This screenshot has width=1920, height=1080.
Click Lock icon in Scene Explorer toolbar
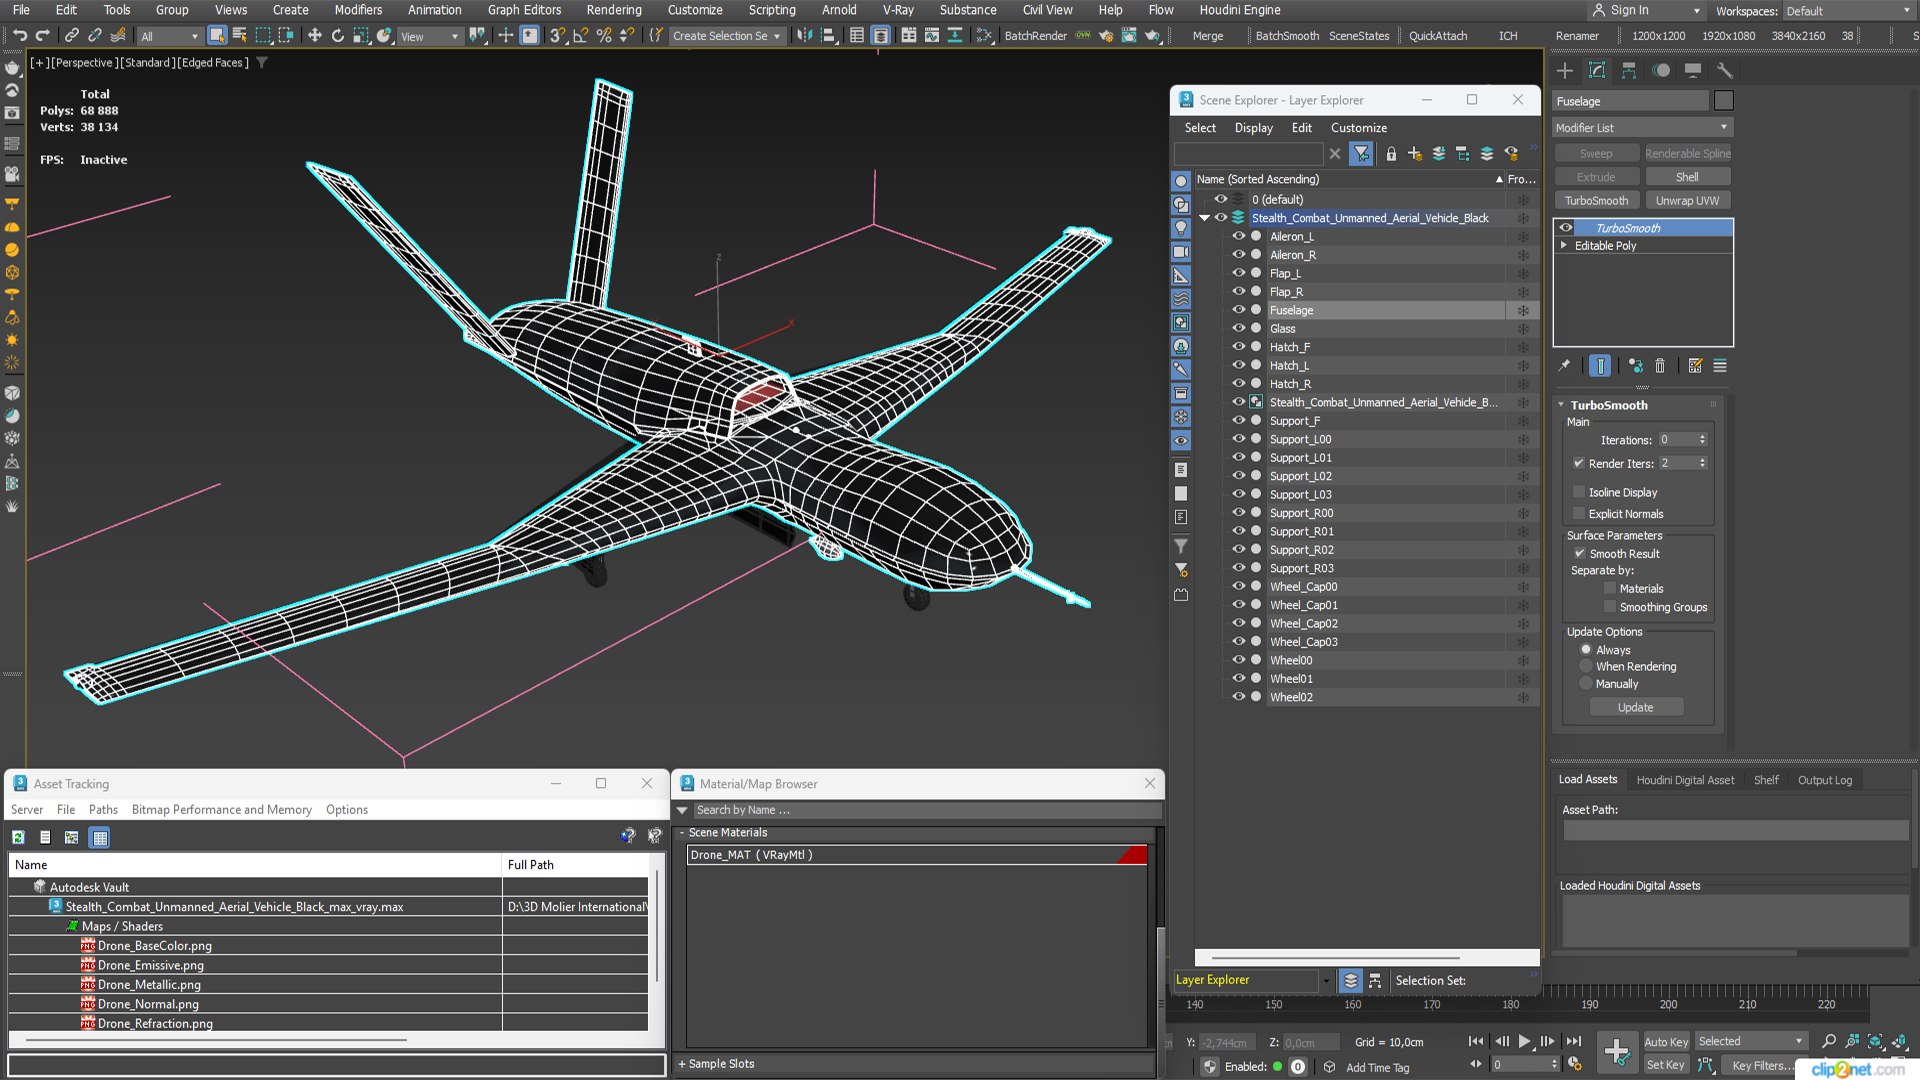[1391, 154]
